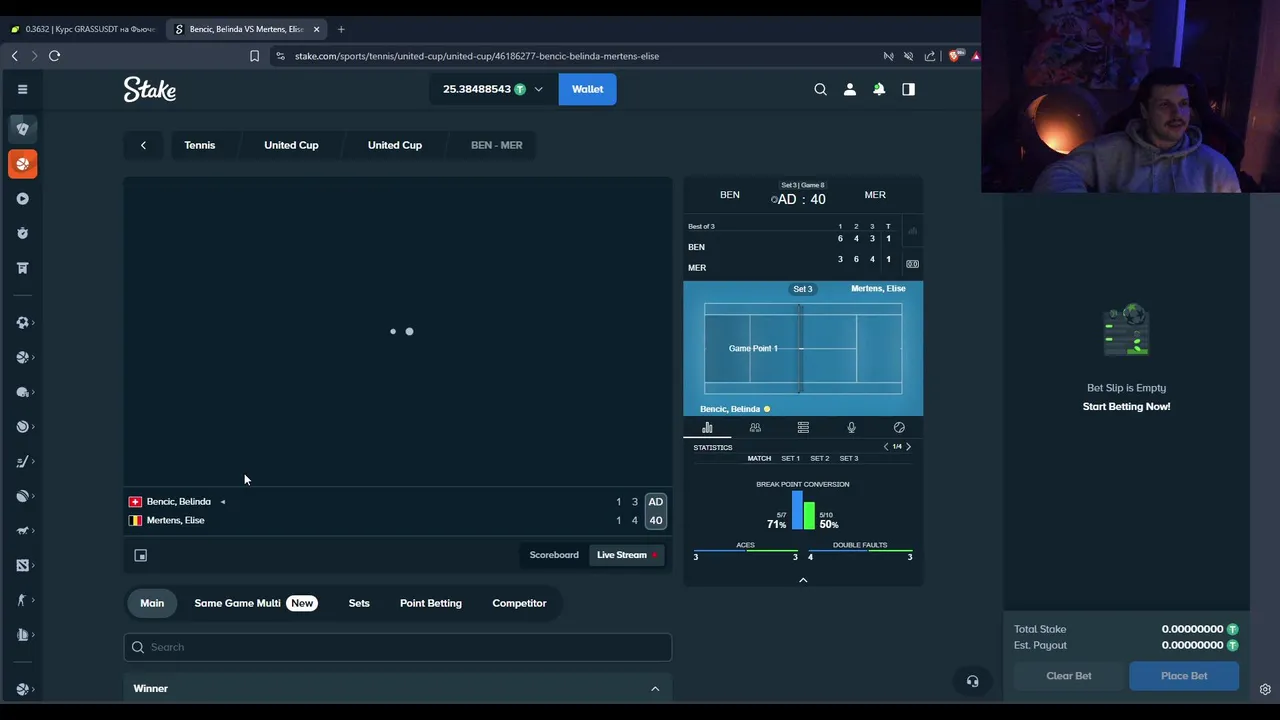Select SET 2 statistics filter
This screenshot has height=720, width=1280.
pos(819,458)
